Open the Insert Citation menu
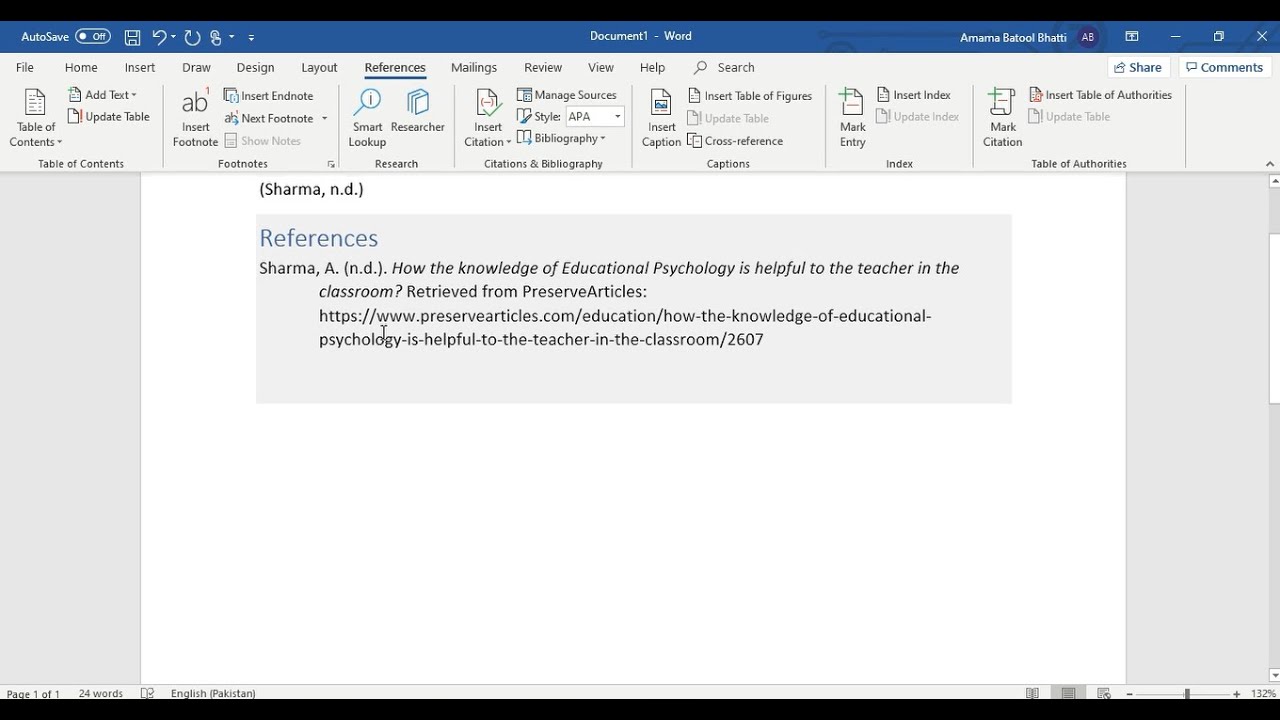 [488, 118]
